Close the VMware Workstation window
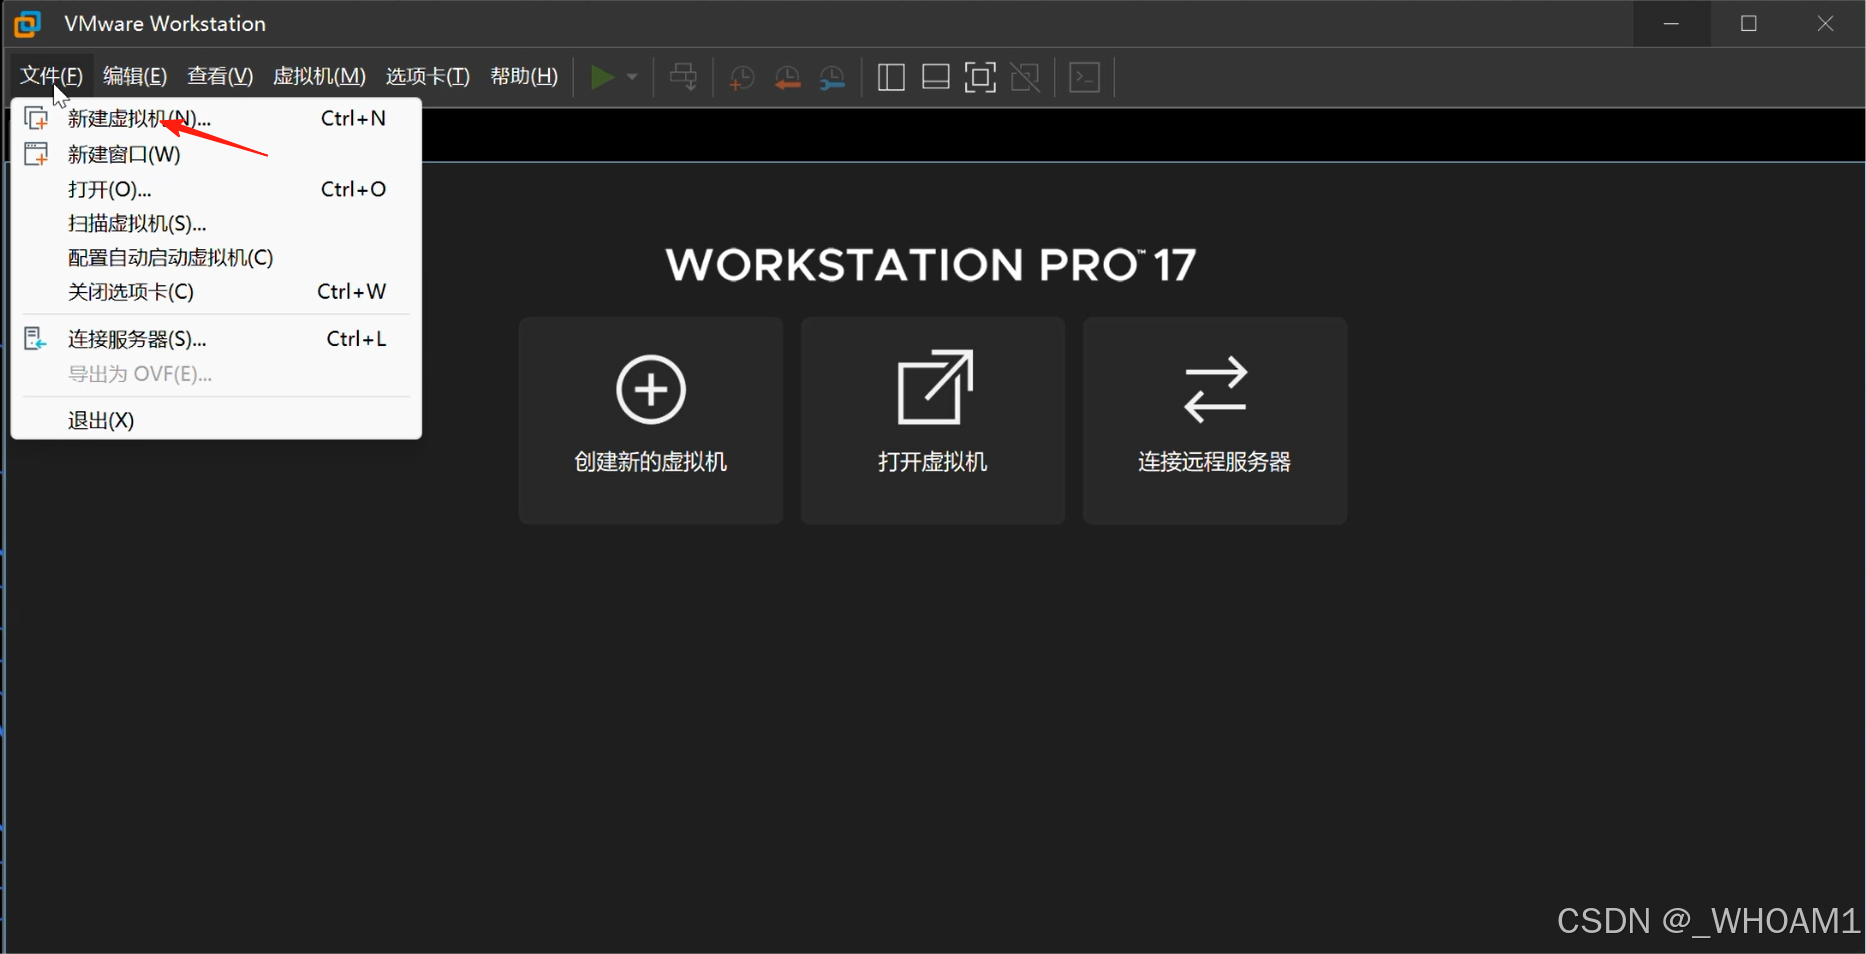Image resolution: width=1866 pixels, height=954 pixels. 1826,23
